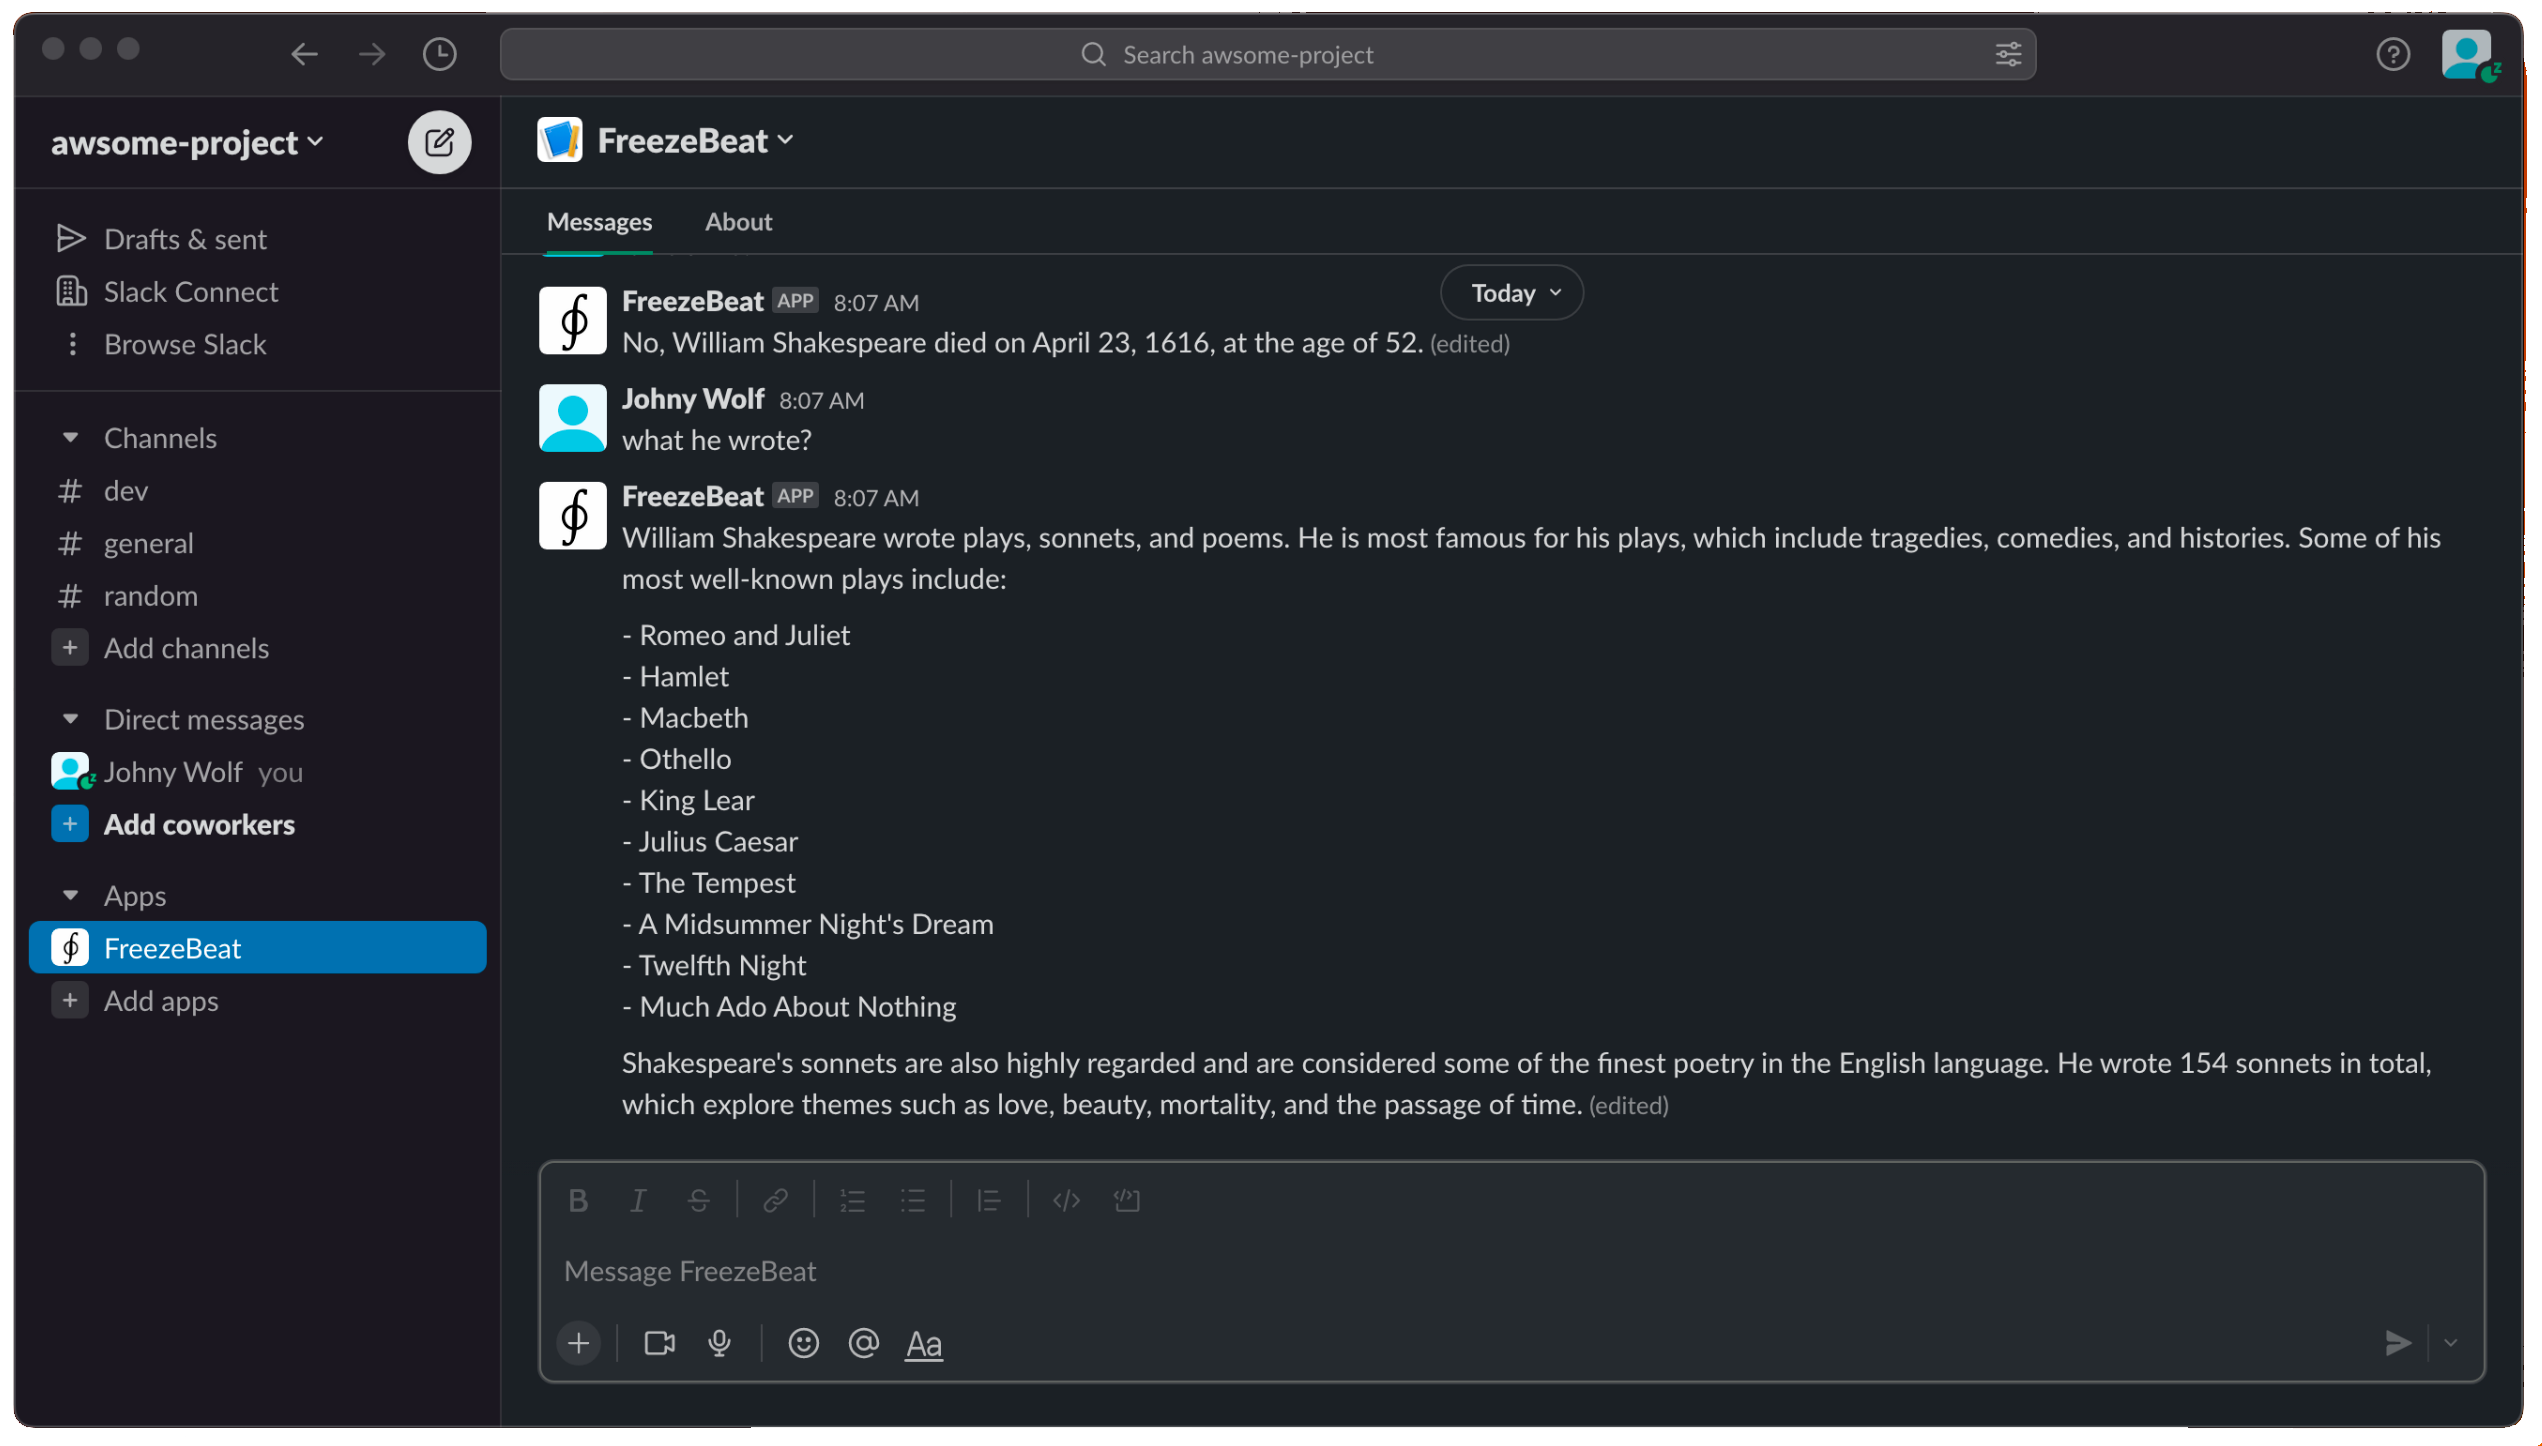Click the record video clip icon

[x=659, y=1342]
